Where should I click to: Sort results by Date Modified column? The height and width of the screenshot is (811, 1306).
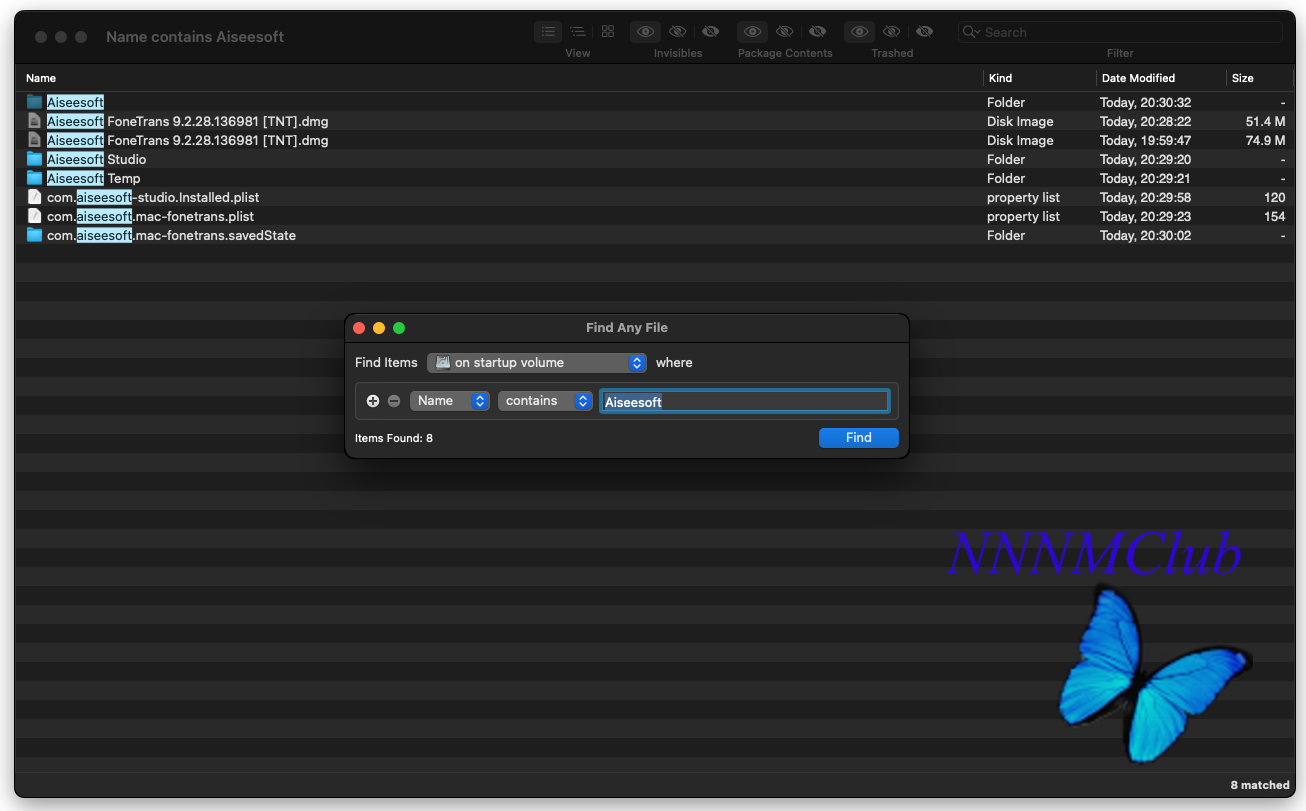point(1138,78)
